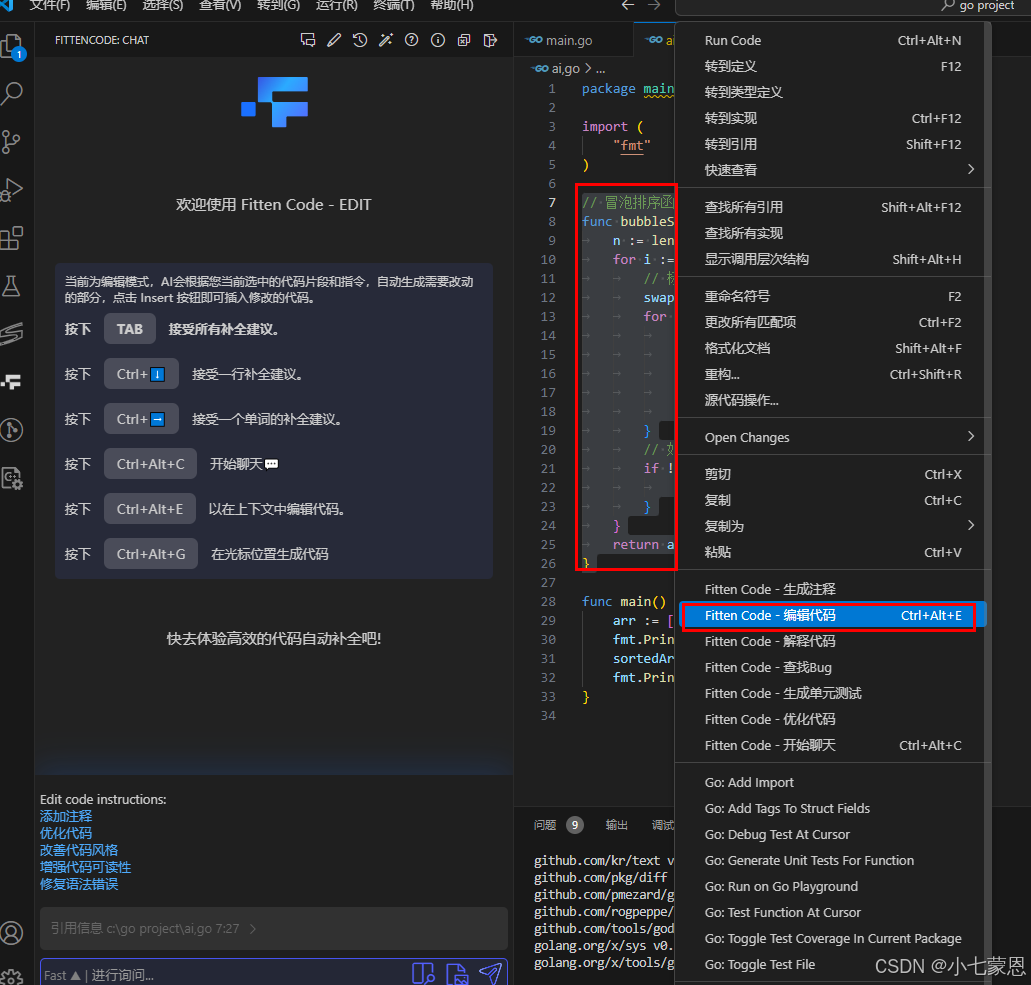Send message with paper plane icon
This screenshot has width=1031, height=985.
(489, 973)
